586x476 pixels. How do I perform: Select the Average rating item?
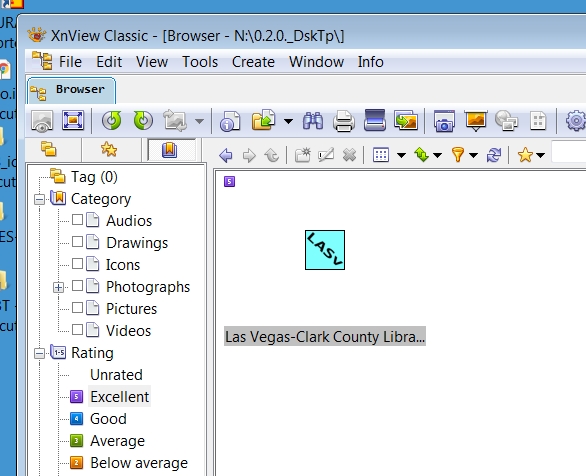pos(117,441)
